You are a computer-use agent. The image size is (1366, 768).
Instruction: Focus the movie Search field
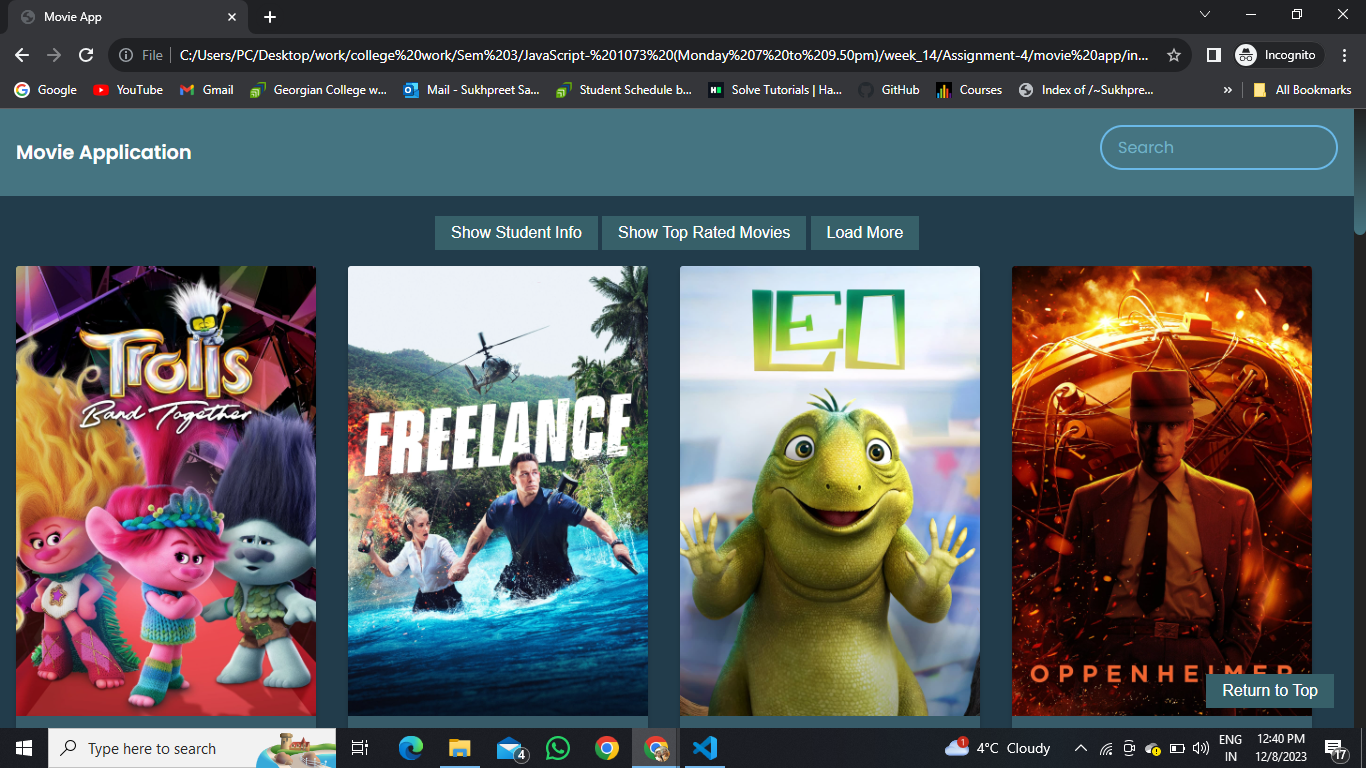(x=1219, y=147)
